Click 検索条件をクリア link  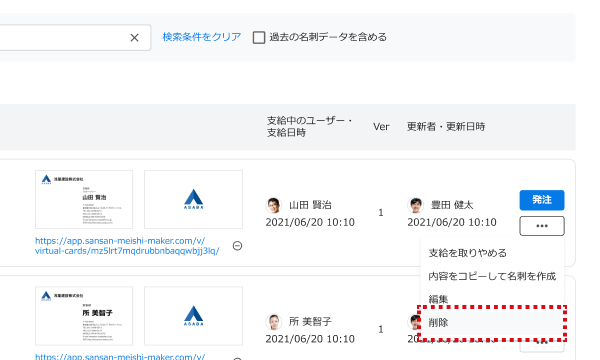click(x=202, y=37)
